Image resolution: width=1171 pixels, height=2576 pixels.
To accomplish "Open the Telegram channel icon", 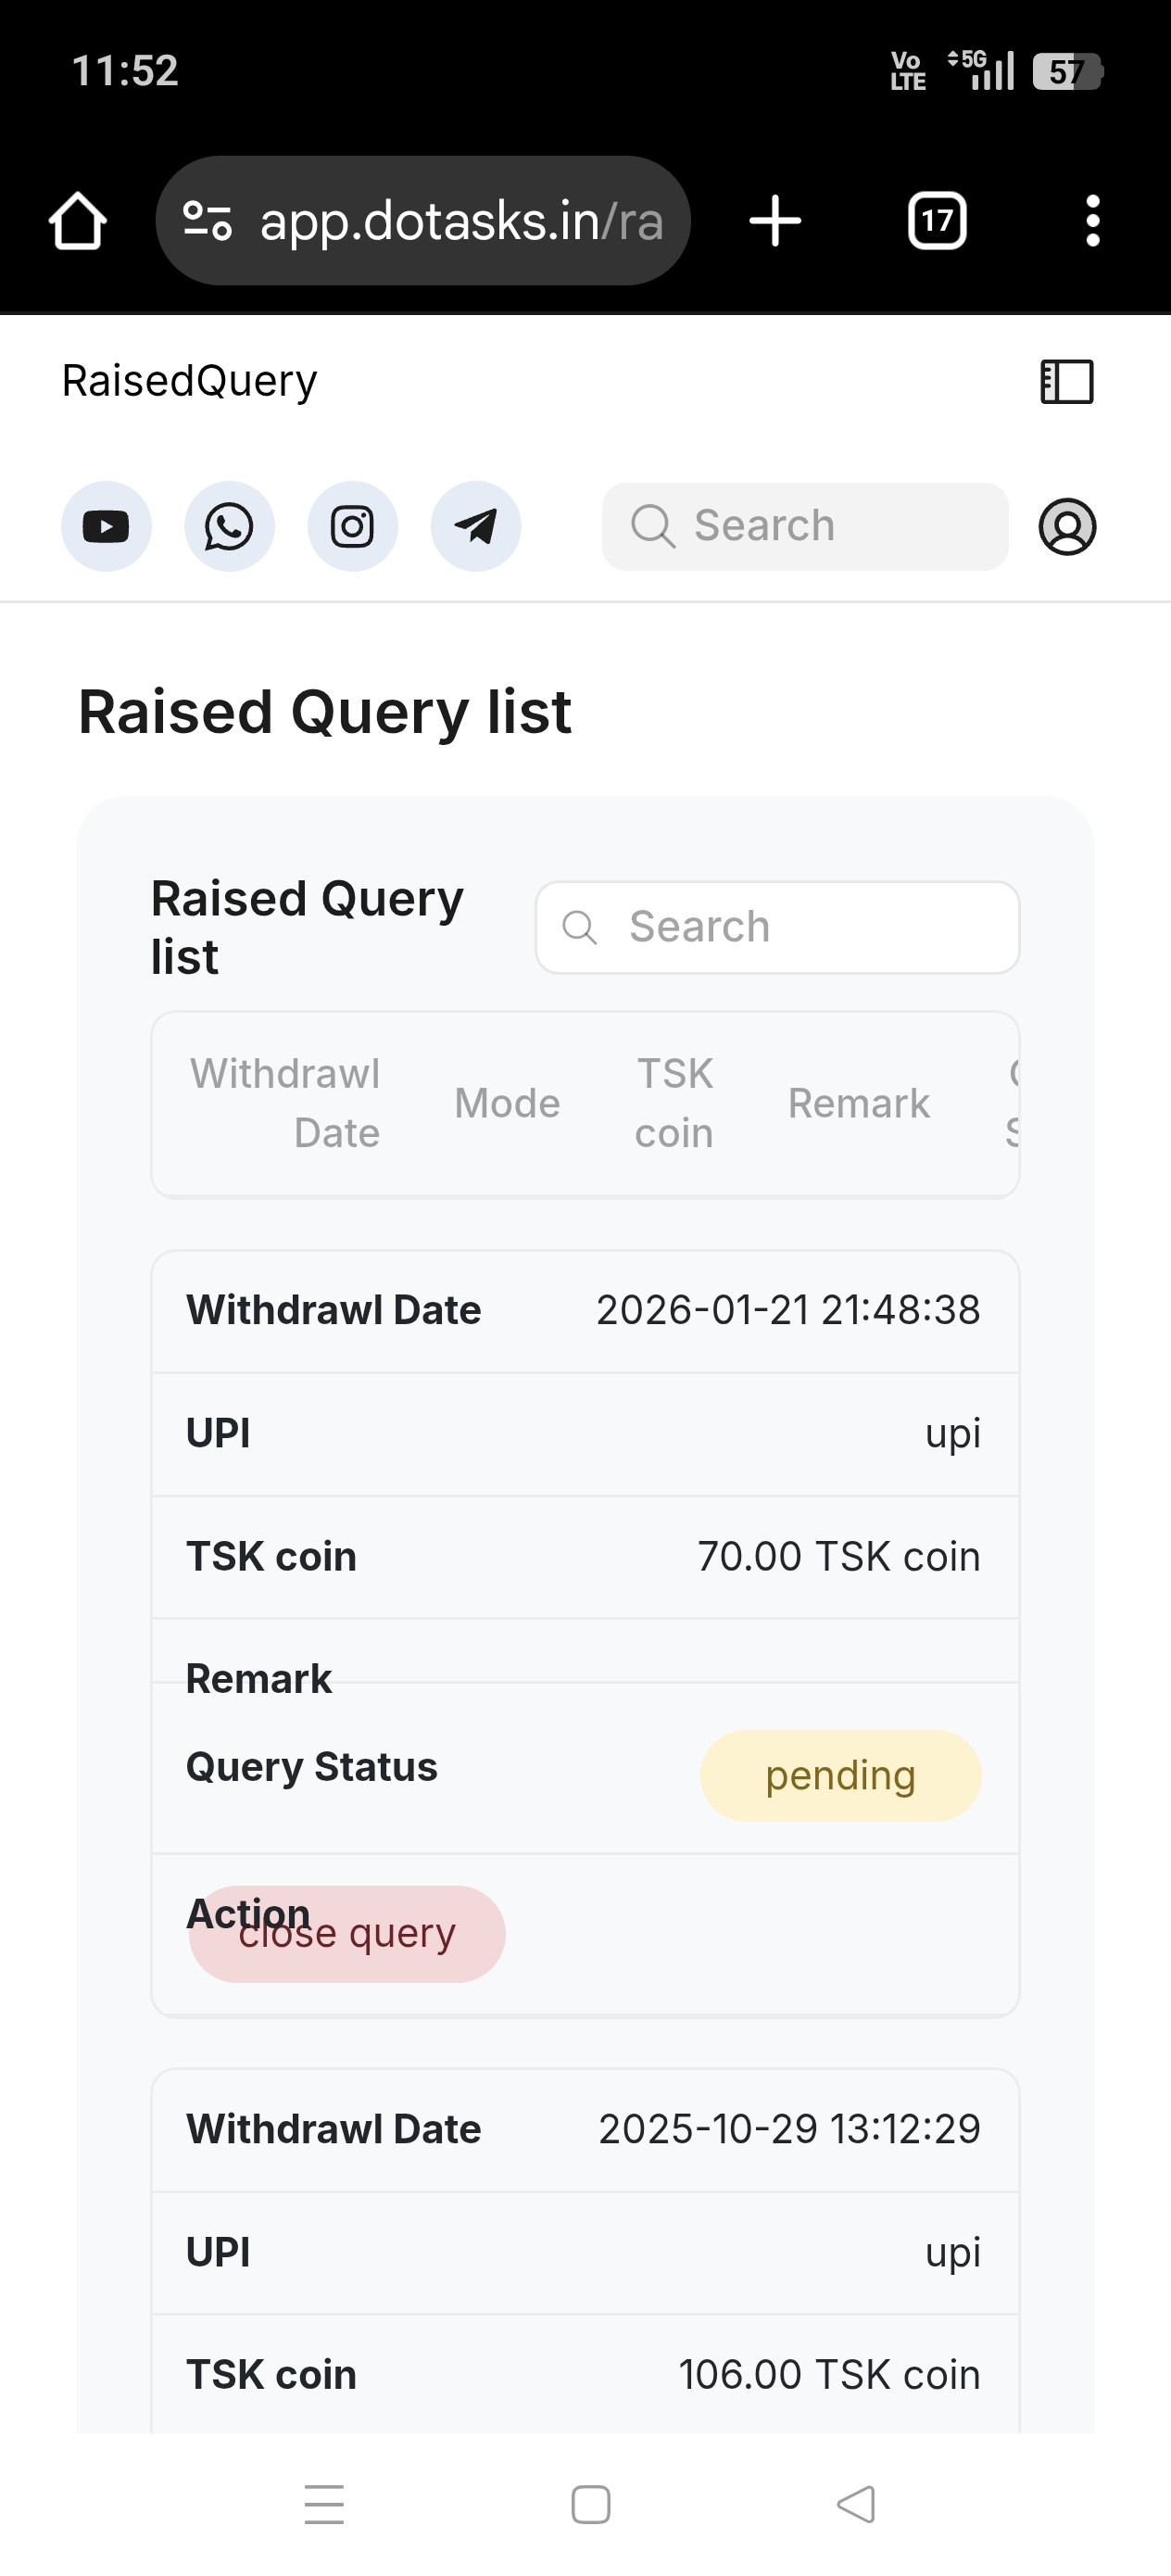I will coord(476,526).
